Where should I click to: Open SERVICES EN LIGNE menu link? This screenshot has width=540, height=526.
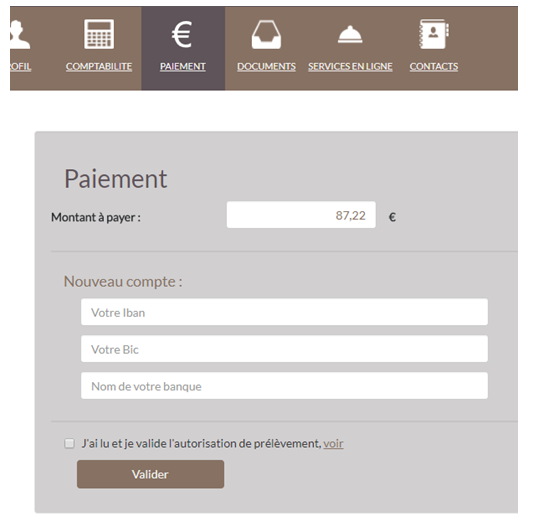(x=350, y=66)
